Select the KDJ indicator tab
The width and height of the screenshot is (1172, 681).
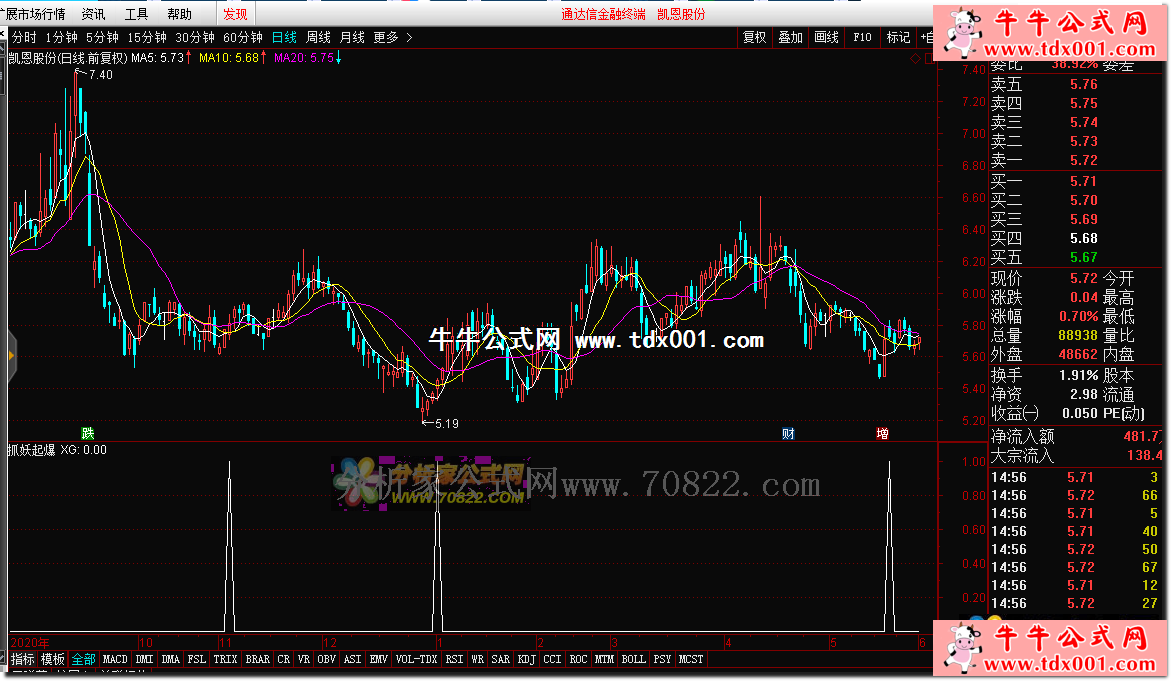pyautogui.click(x=525, y=660)
